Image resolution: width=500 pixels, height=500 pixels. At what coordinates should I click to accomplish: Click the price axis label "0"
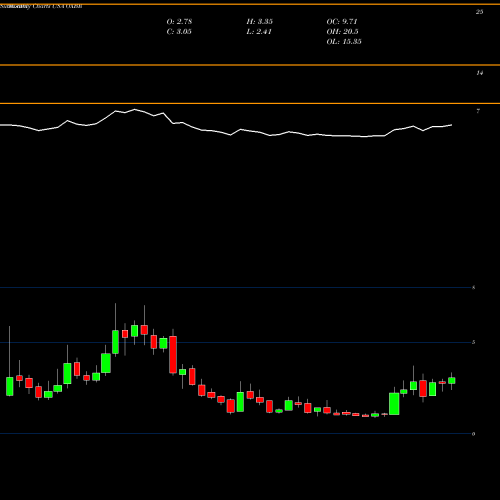point(473,434)
